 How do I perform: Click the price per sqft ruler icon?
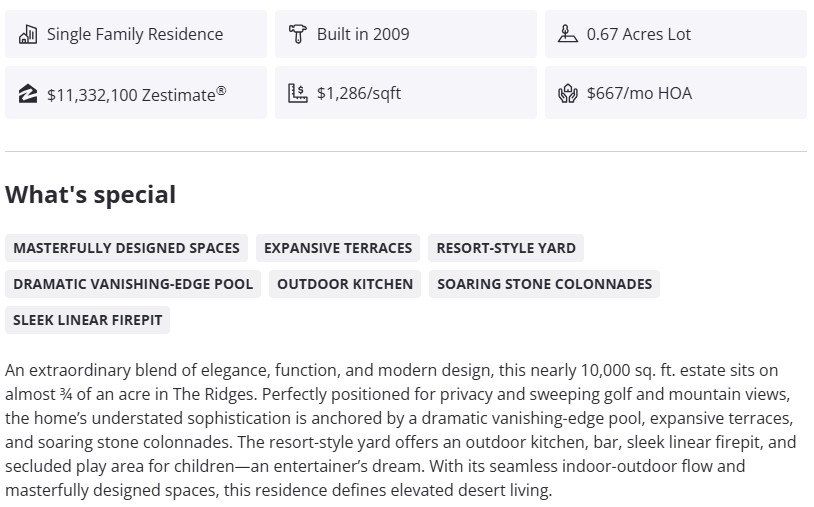tap(297, 94)
